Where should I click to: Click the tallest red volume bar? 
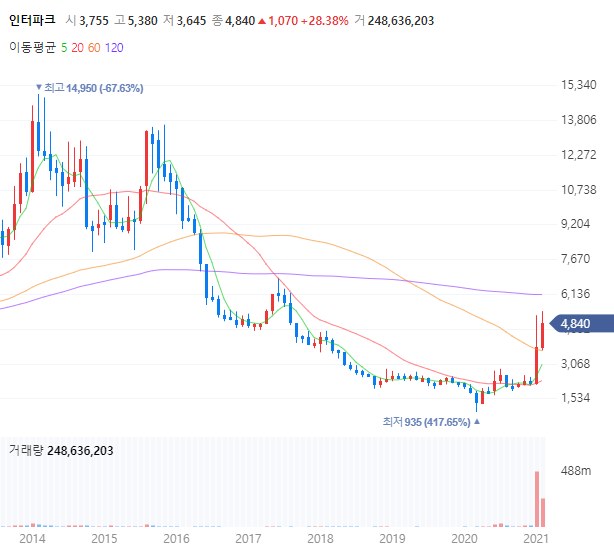pos(537,499)
